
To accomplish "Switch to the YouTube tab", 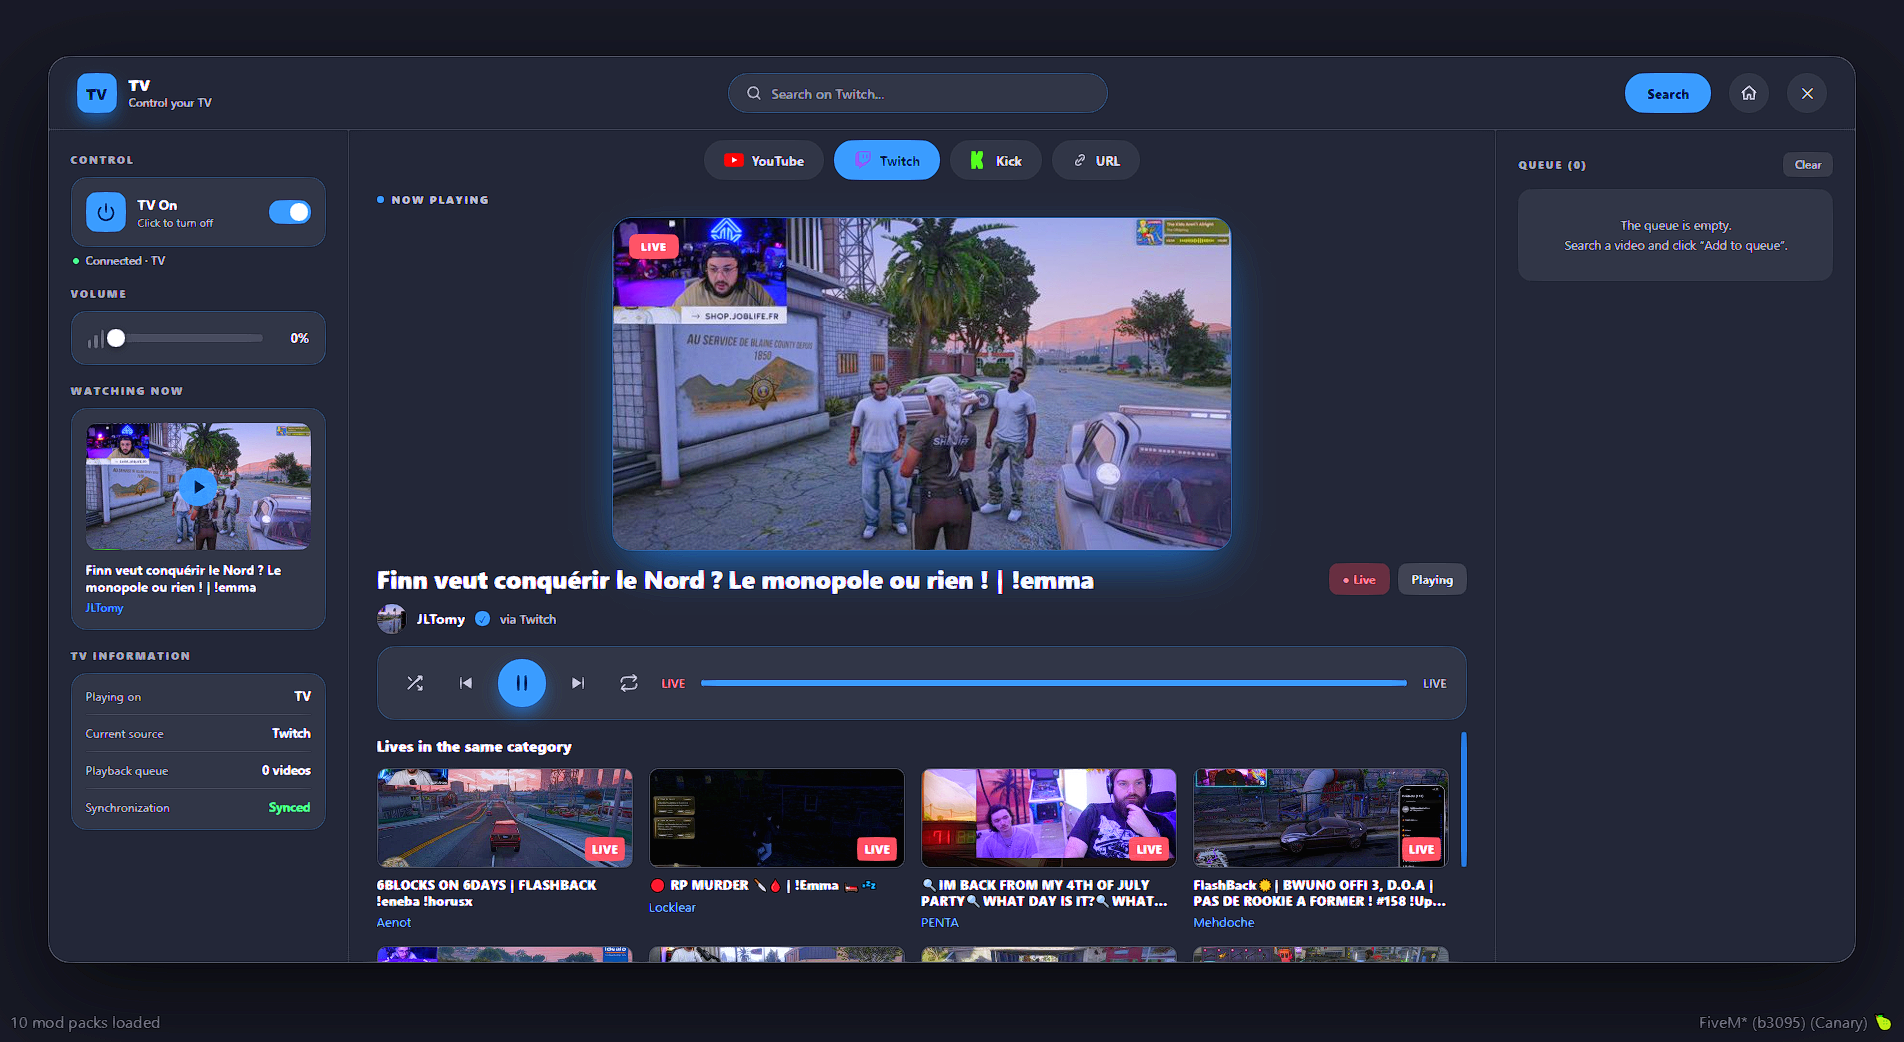I will pyautogui.click(x=764, y=160).
